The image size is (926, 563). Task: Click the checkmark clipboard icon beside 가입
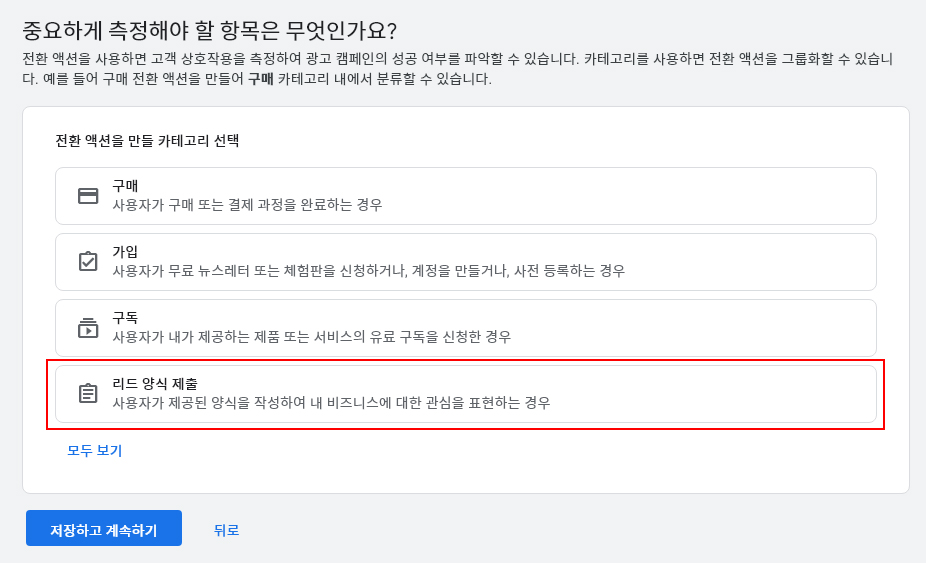[88, 262]
